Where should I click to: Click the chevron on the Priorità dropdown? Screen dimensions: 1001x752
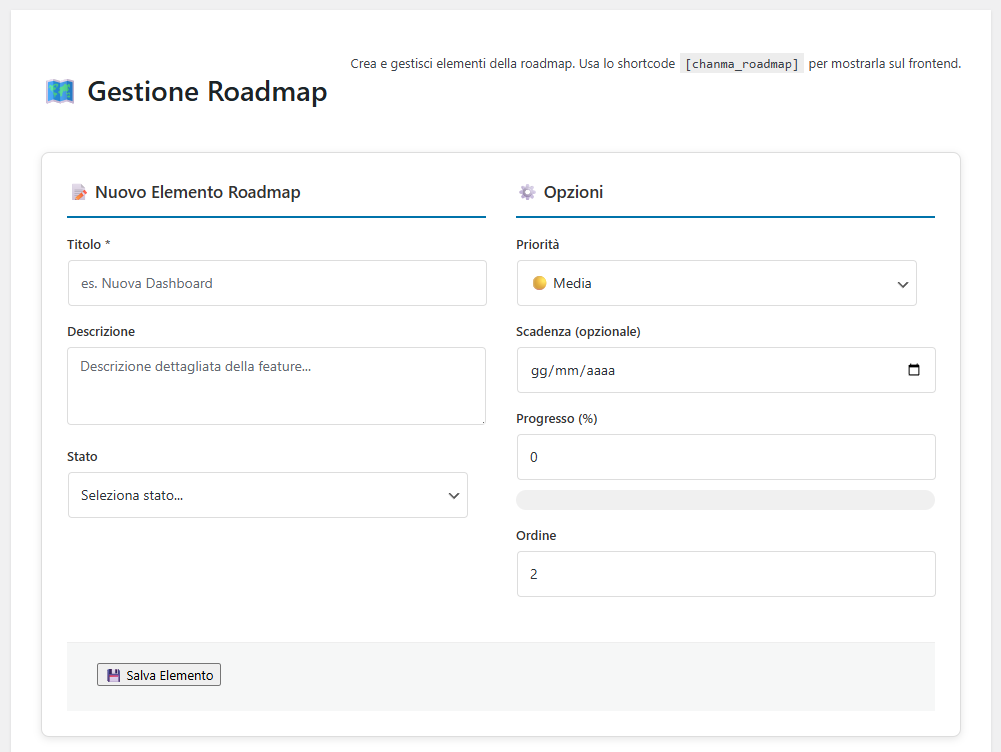902,283
